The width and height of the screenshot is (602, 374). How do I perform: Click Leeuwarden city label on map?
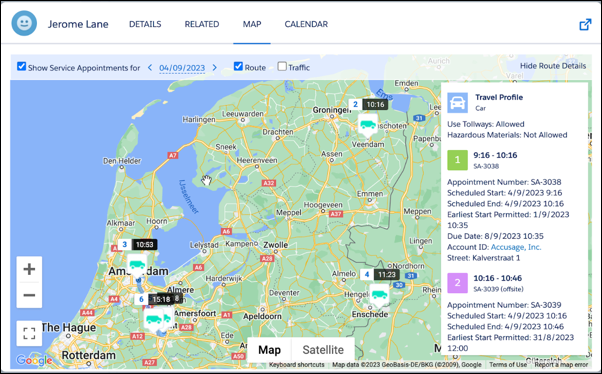pyautogui.click(x=243, y=114)
